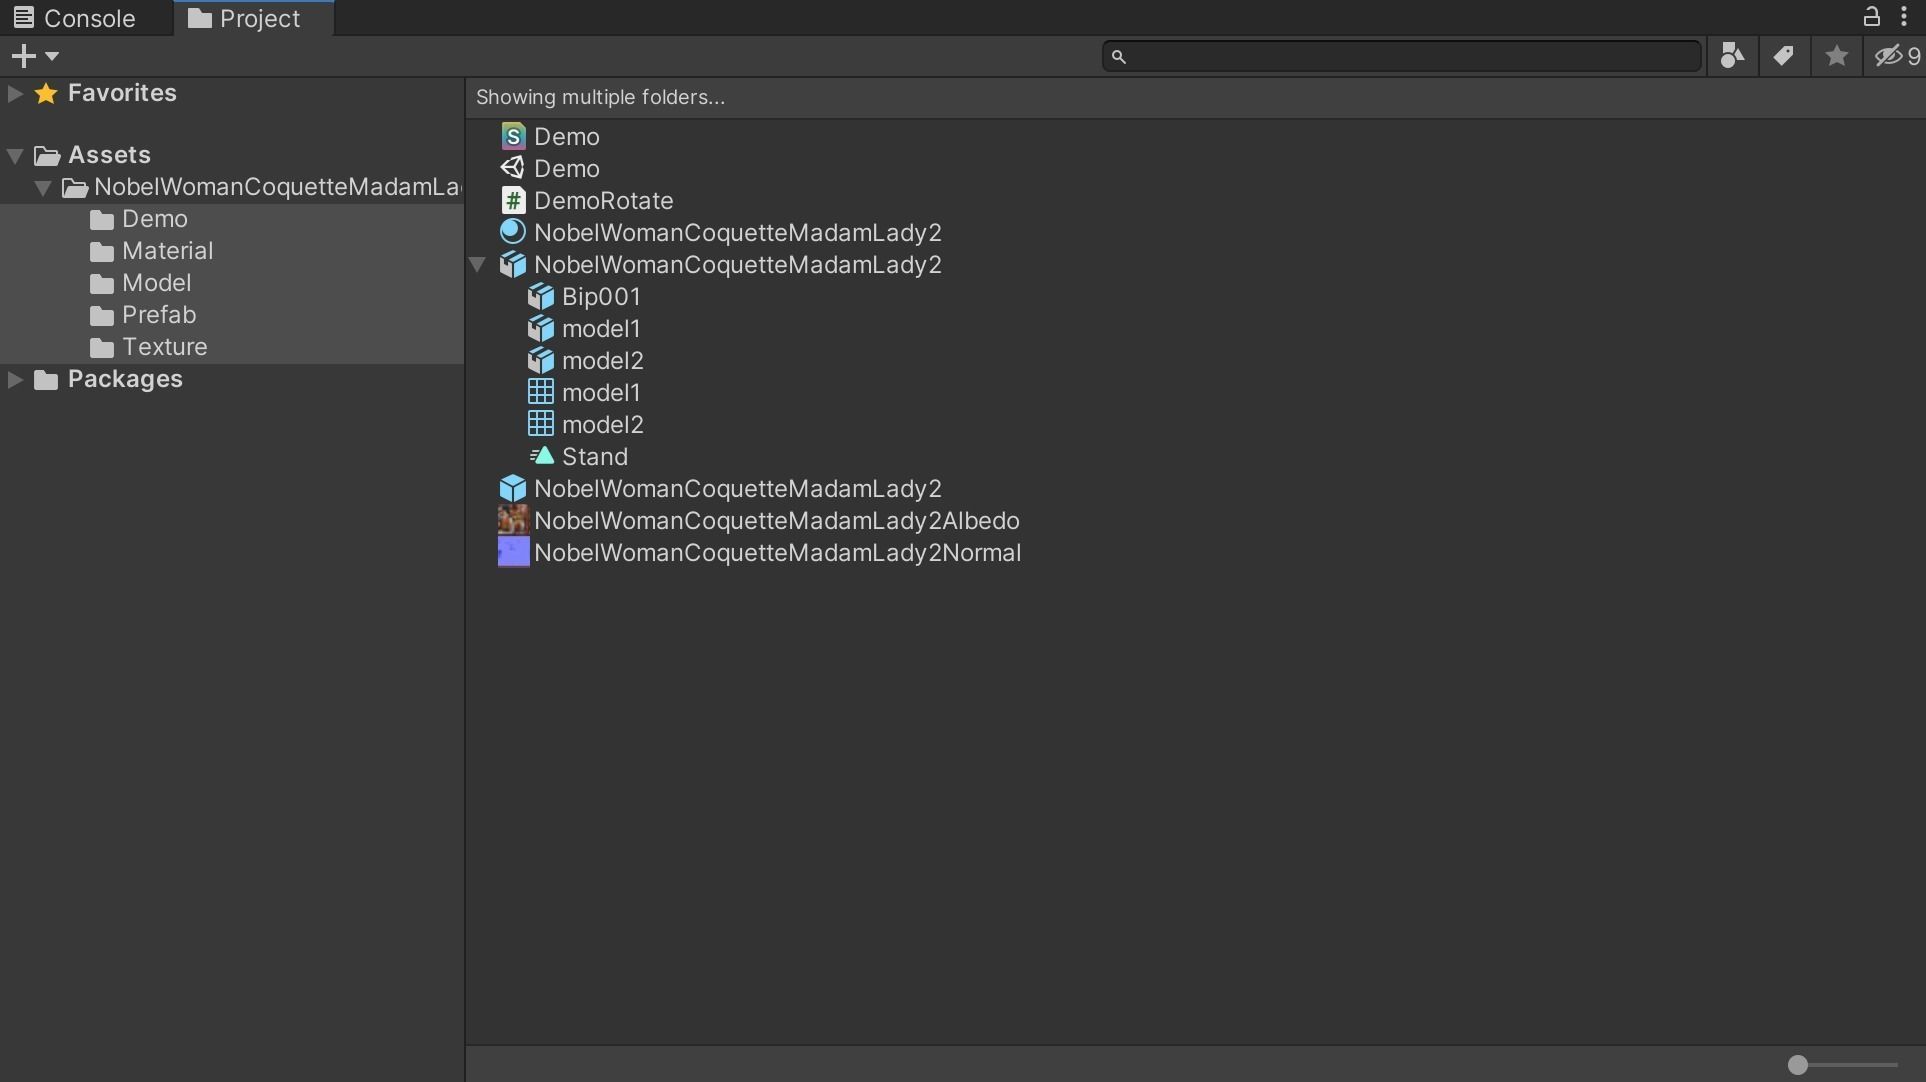
Task: Select the Stand animation clip icon
Action: coord(541,456)
